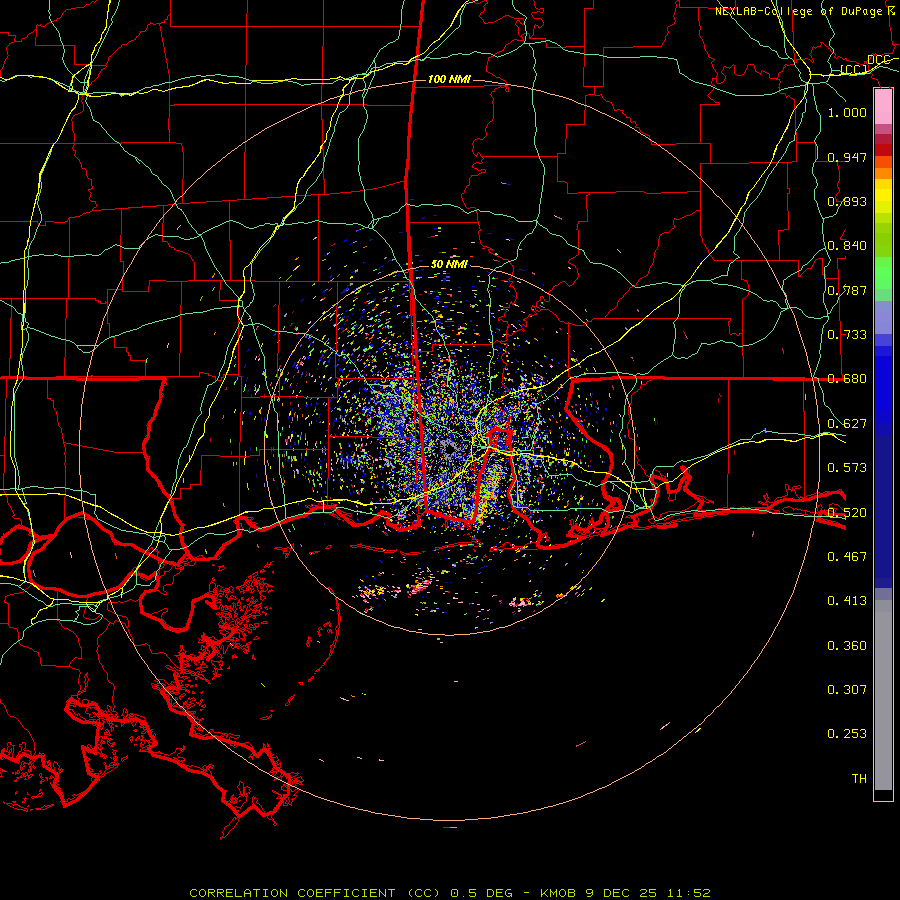Click the TH threshold label
The width and height of the screenshot is (900, 900).
(x=859, y=779)
